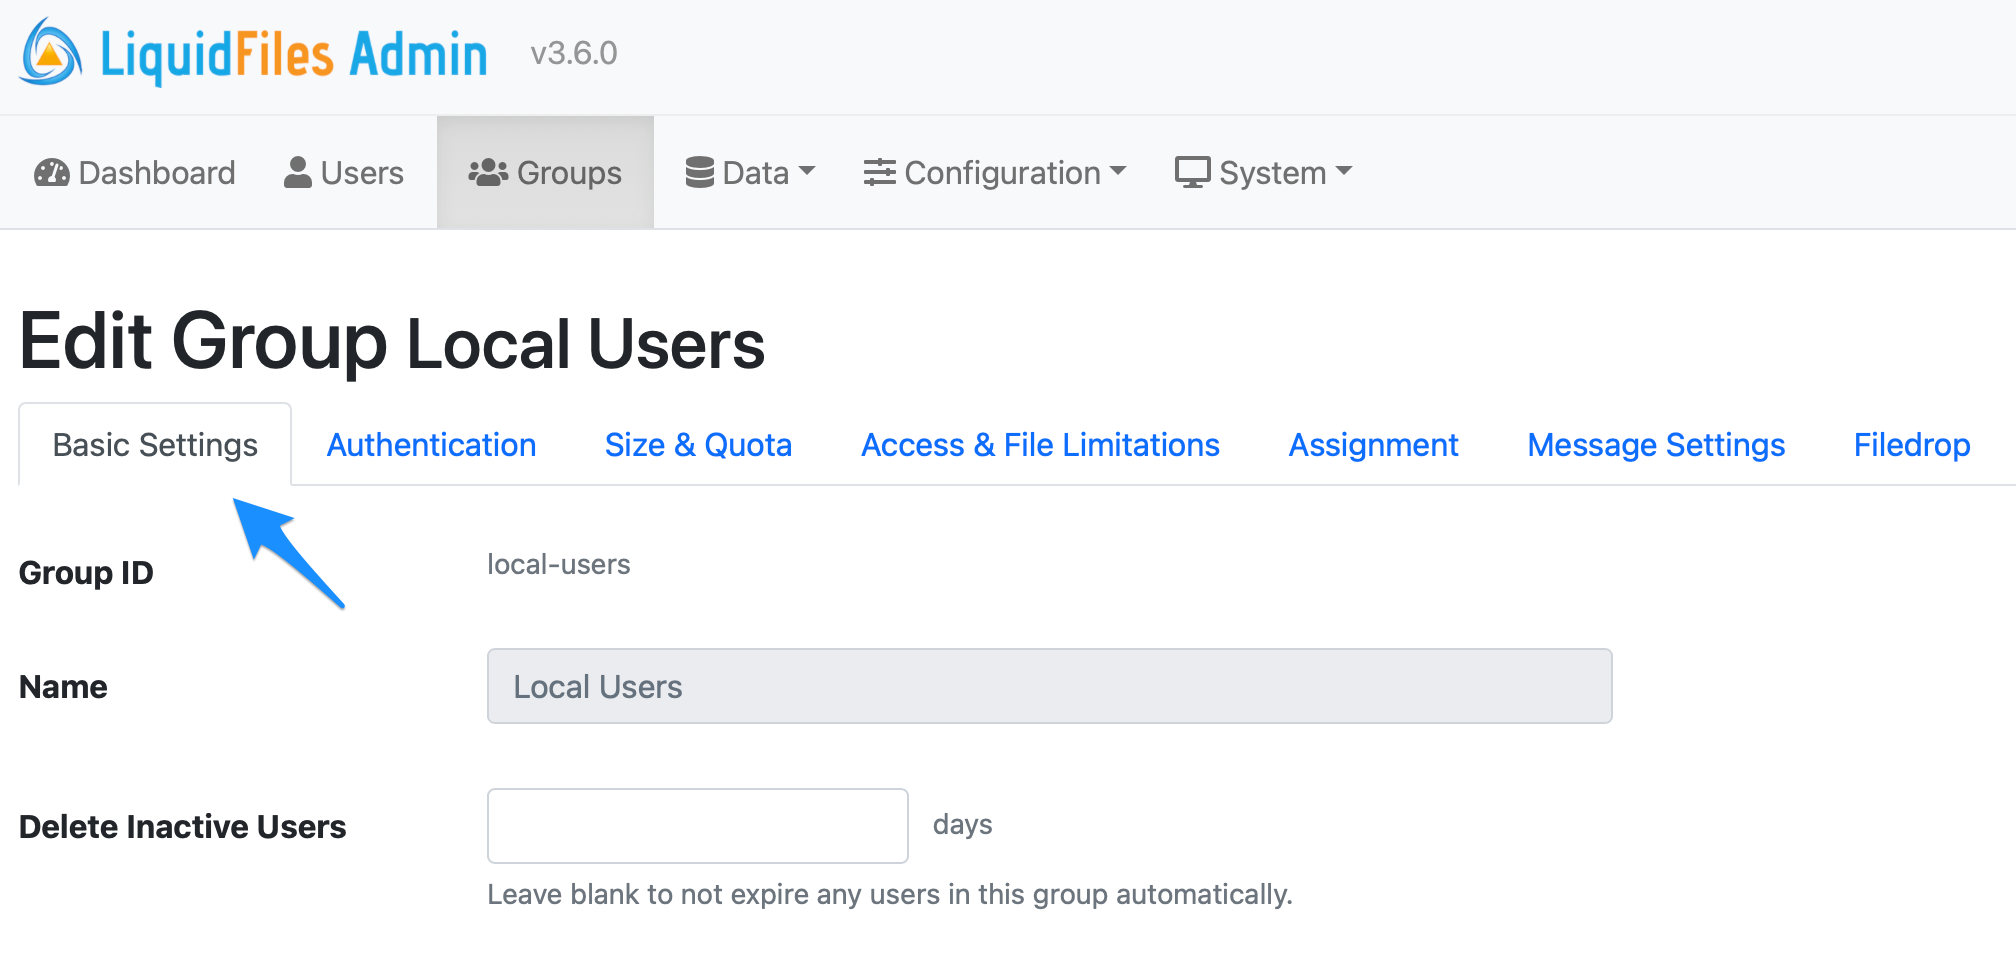
Task: Click the System monitor icon
Action: click(1193, 171)
